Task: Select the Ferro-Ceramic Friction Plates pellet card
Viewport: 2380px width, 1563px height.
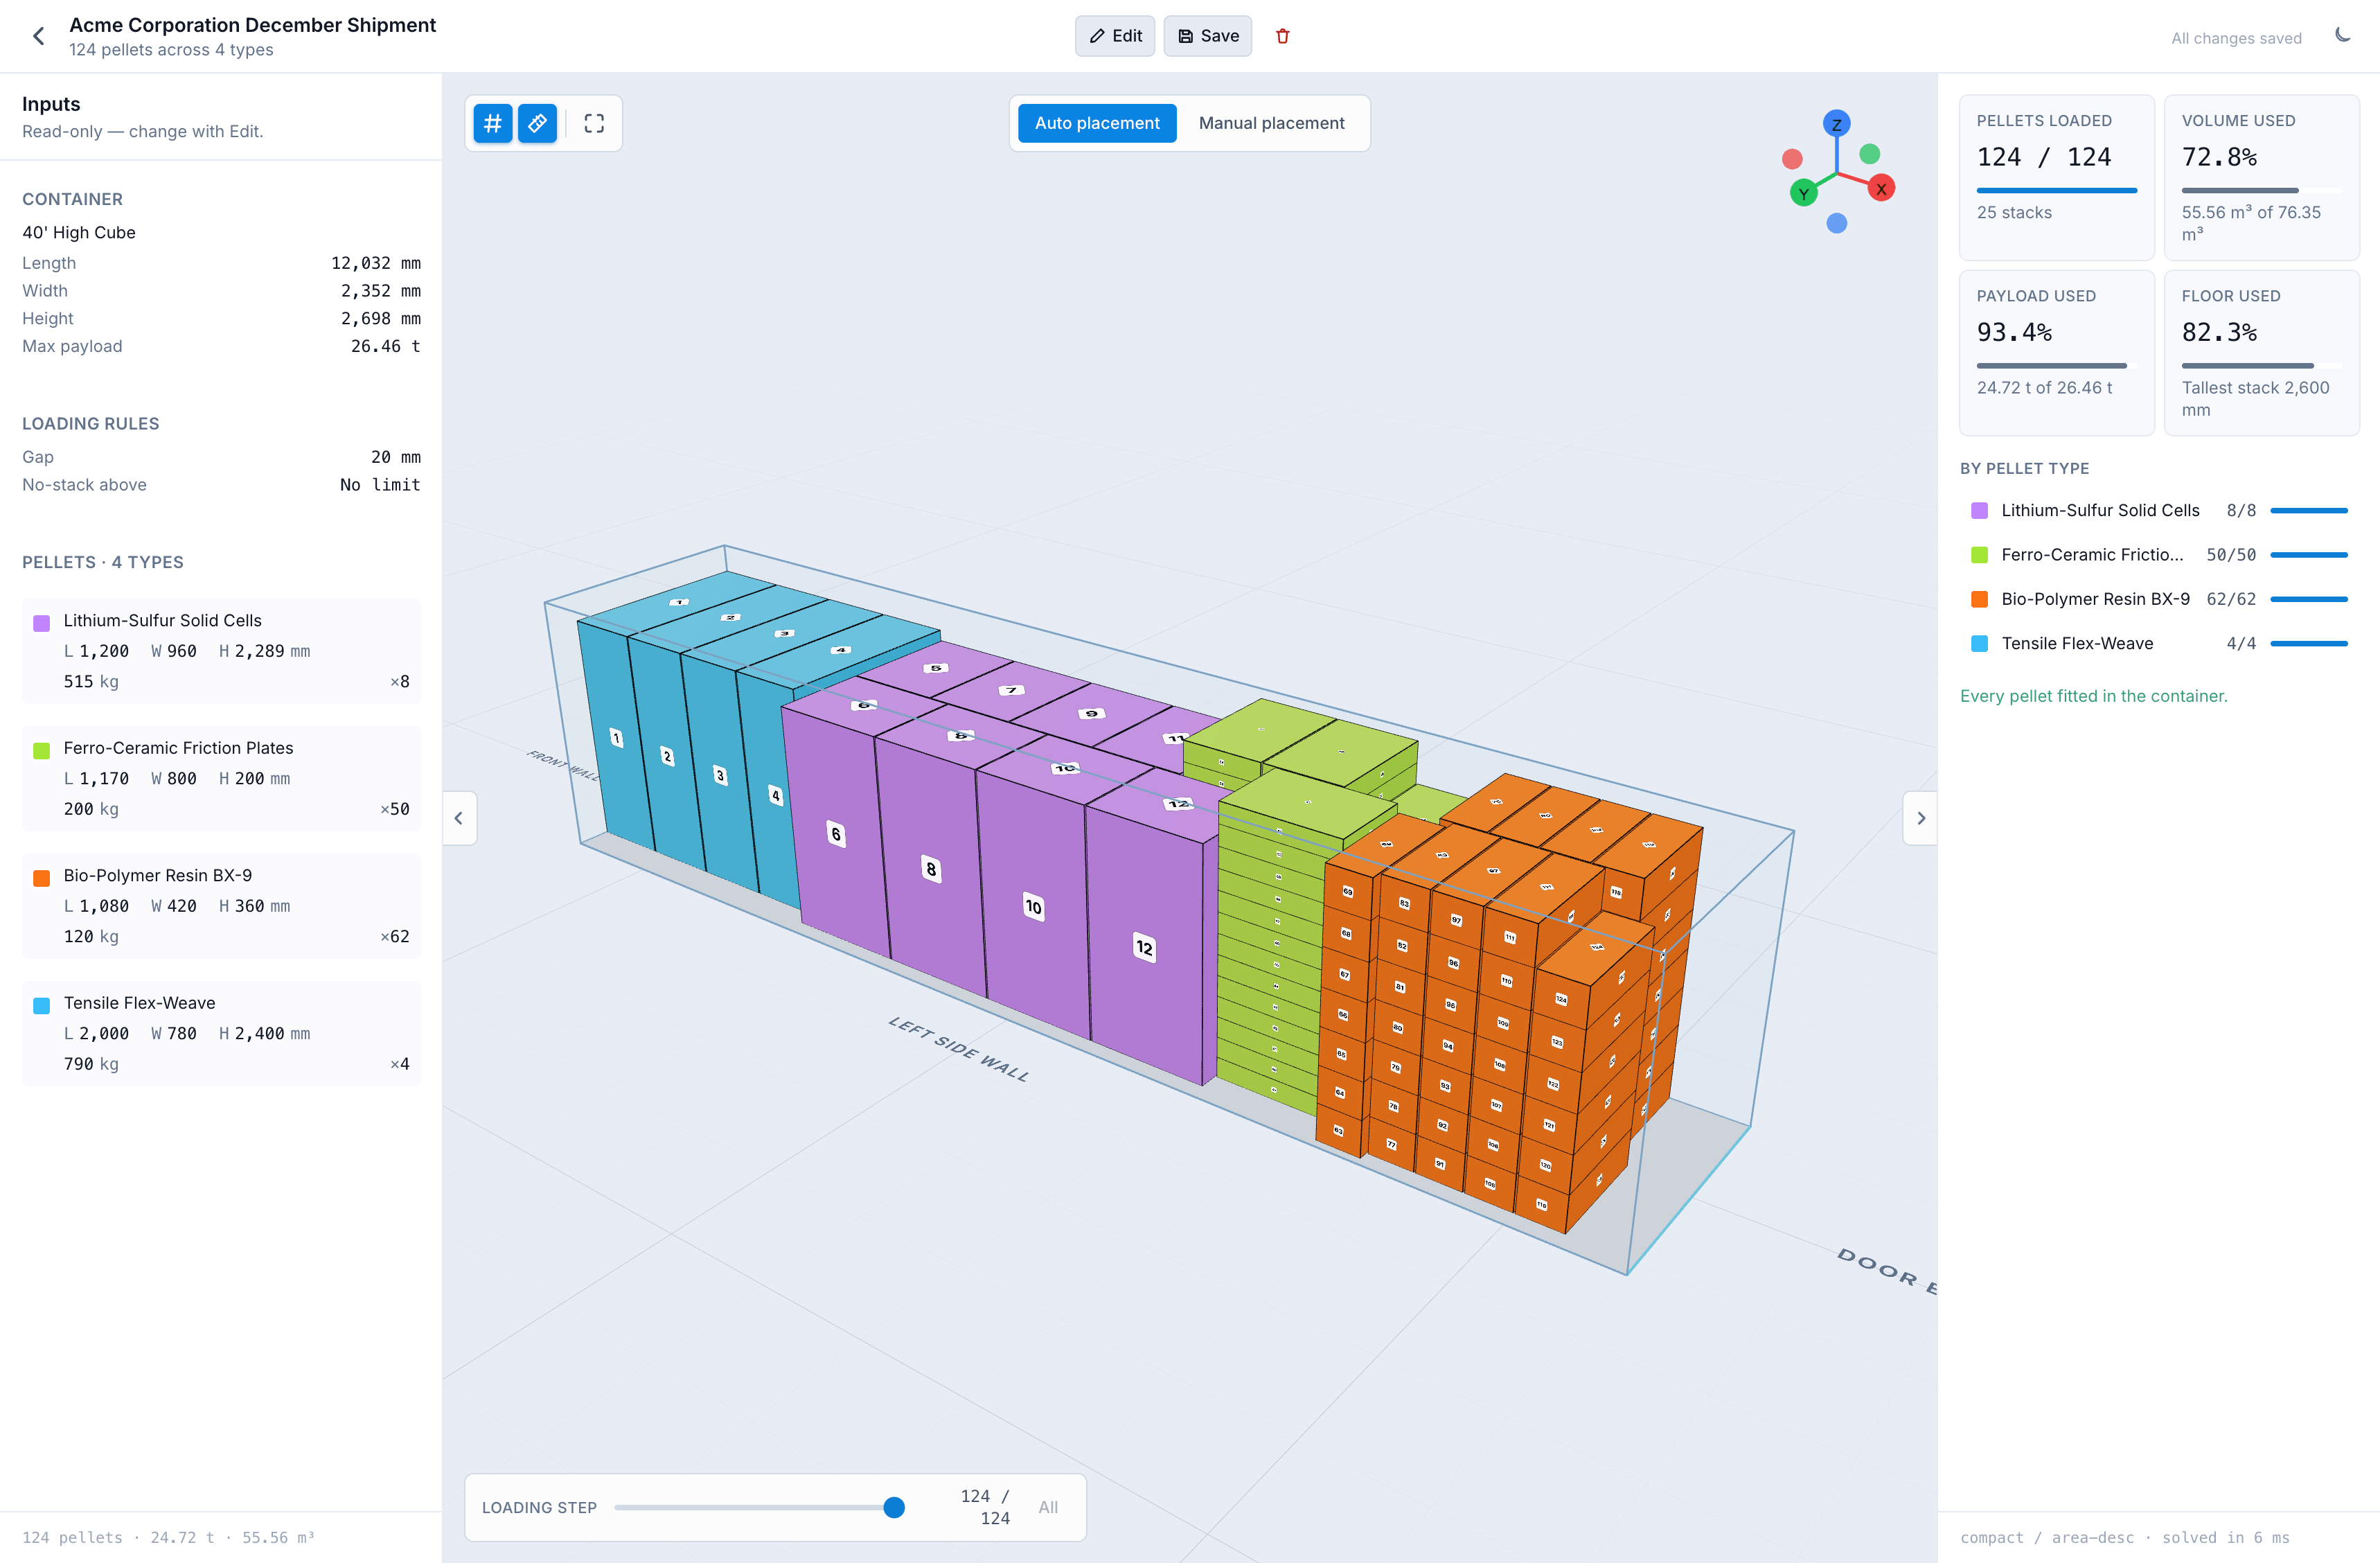Action: [x=221, y=778]
